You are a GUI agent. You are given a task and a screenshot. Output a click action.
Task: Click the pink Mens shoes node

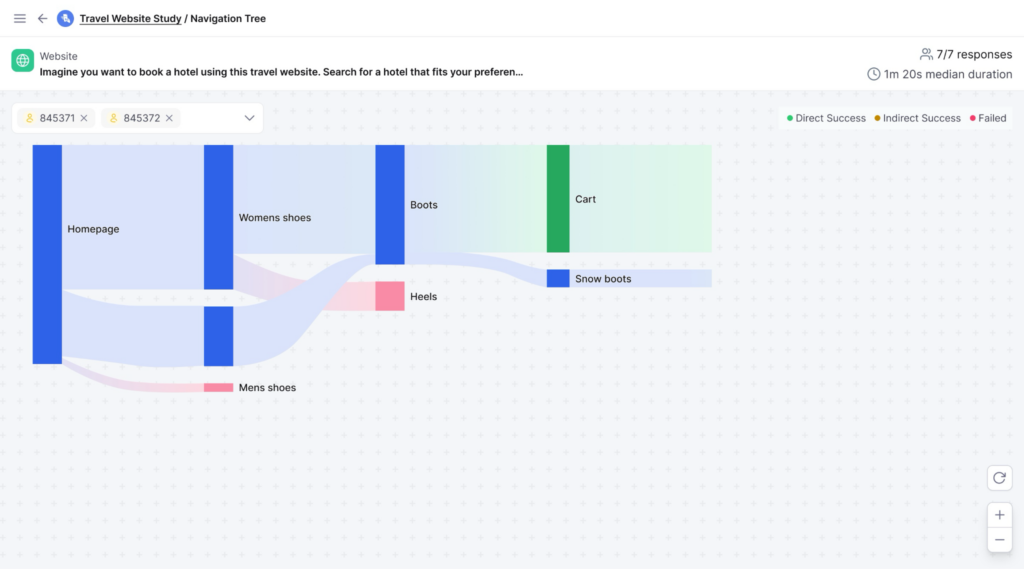point(218,387)
